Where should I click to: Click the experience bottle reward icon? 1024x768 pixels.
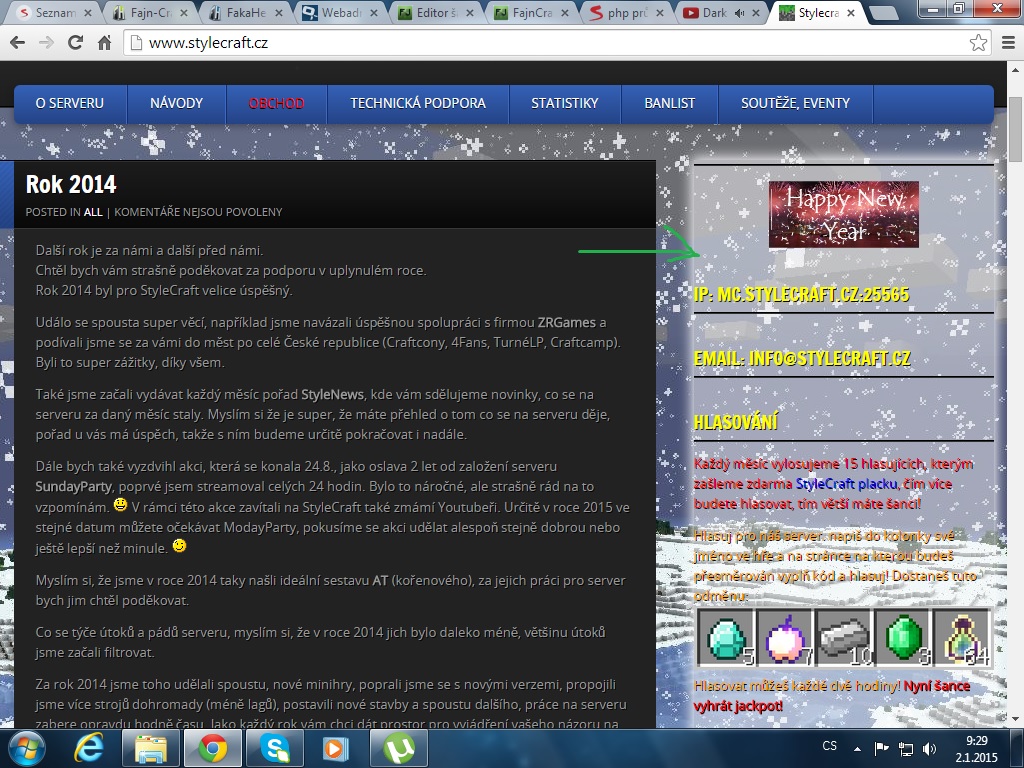pyautogui.click(x=961, y=637)
